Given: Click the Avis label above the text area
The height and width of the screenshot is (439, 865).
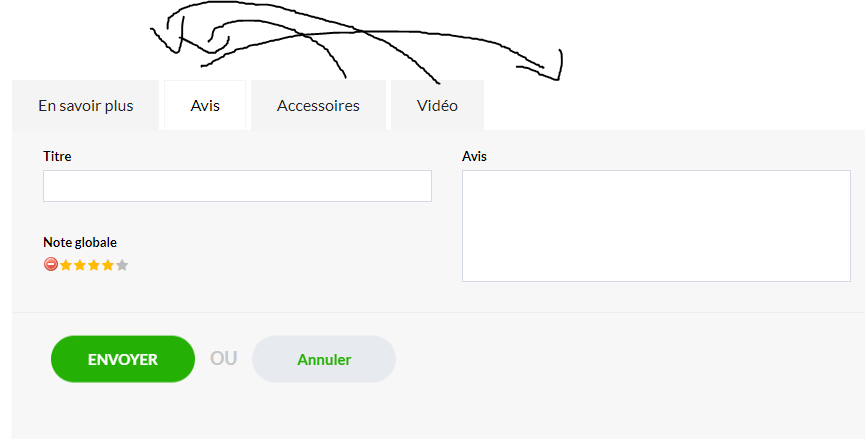Looking at the screenshot, I should [474, 156].
